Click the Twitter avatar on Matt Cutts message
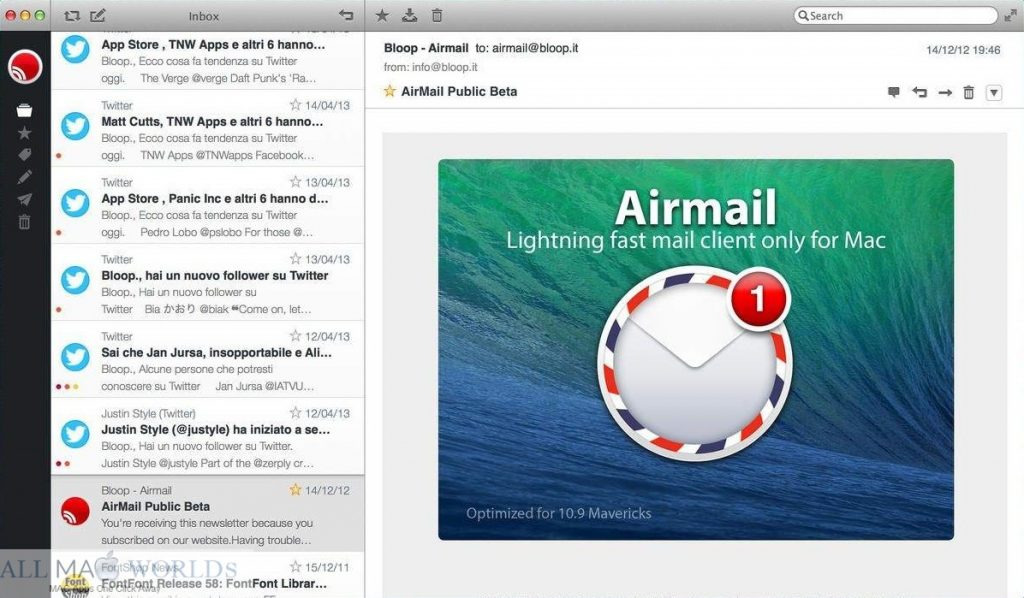The image size is (1024, 598). pyautogui.click(x=75, y=126)
